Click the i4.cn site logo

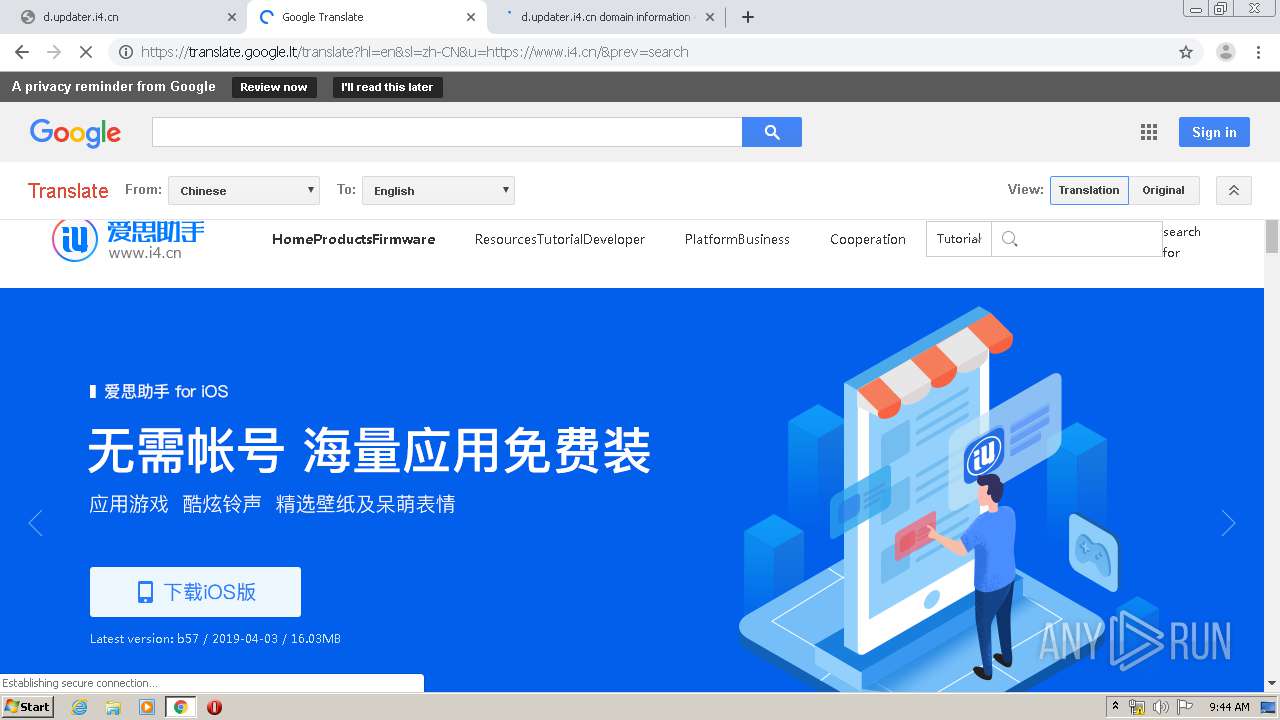pyautogui.click(x=128, y=239)
